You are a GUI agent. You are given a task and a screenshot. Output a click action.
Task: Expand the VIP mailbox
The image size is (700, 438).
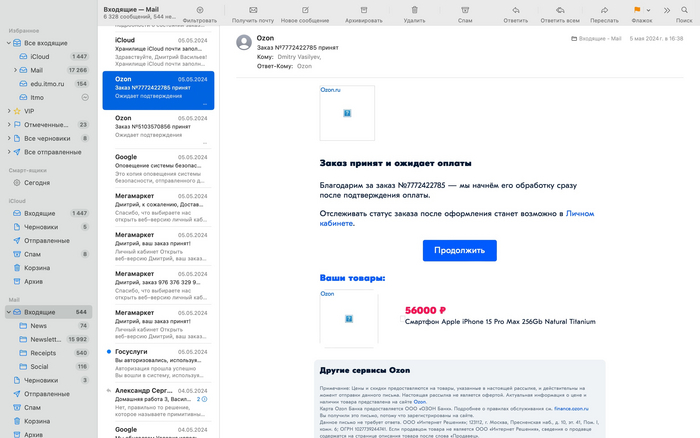[8, 111]
